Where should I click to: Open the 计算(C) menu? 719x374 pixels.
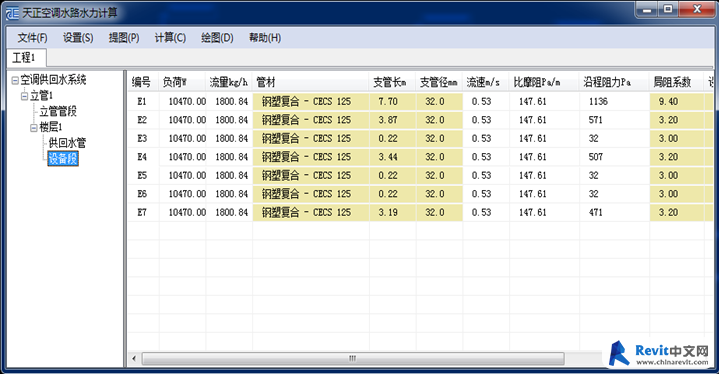(170, 38)
